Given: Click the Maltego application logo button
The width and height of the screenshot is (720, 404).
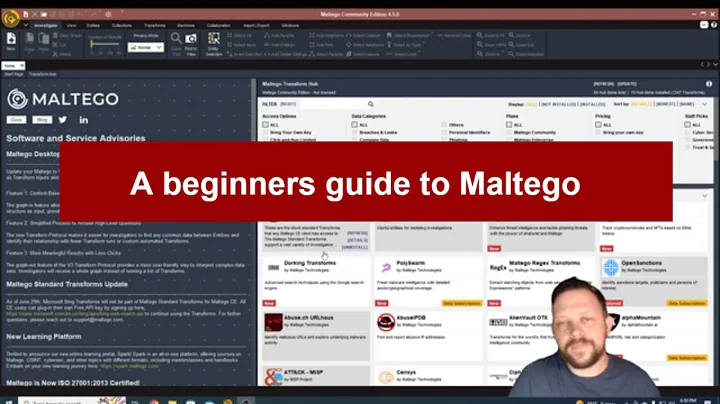Looking at the screenshot, I should tap(10, 18).
